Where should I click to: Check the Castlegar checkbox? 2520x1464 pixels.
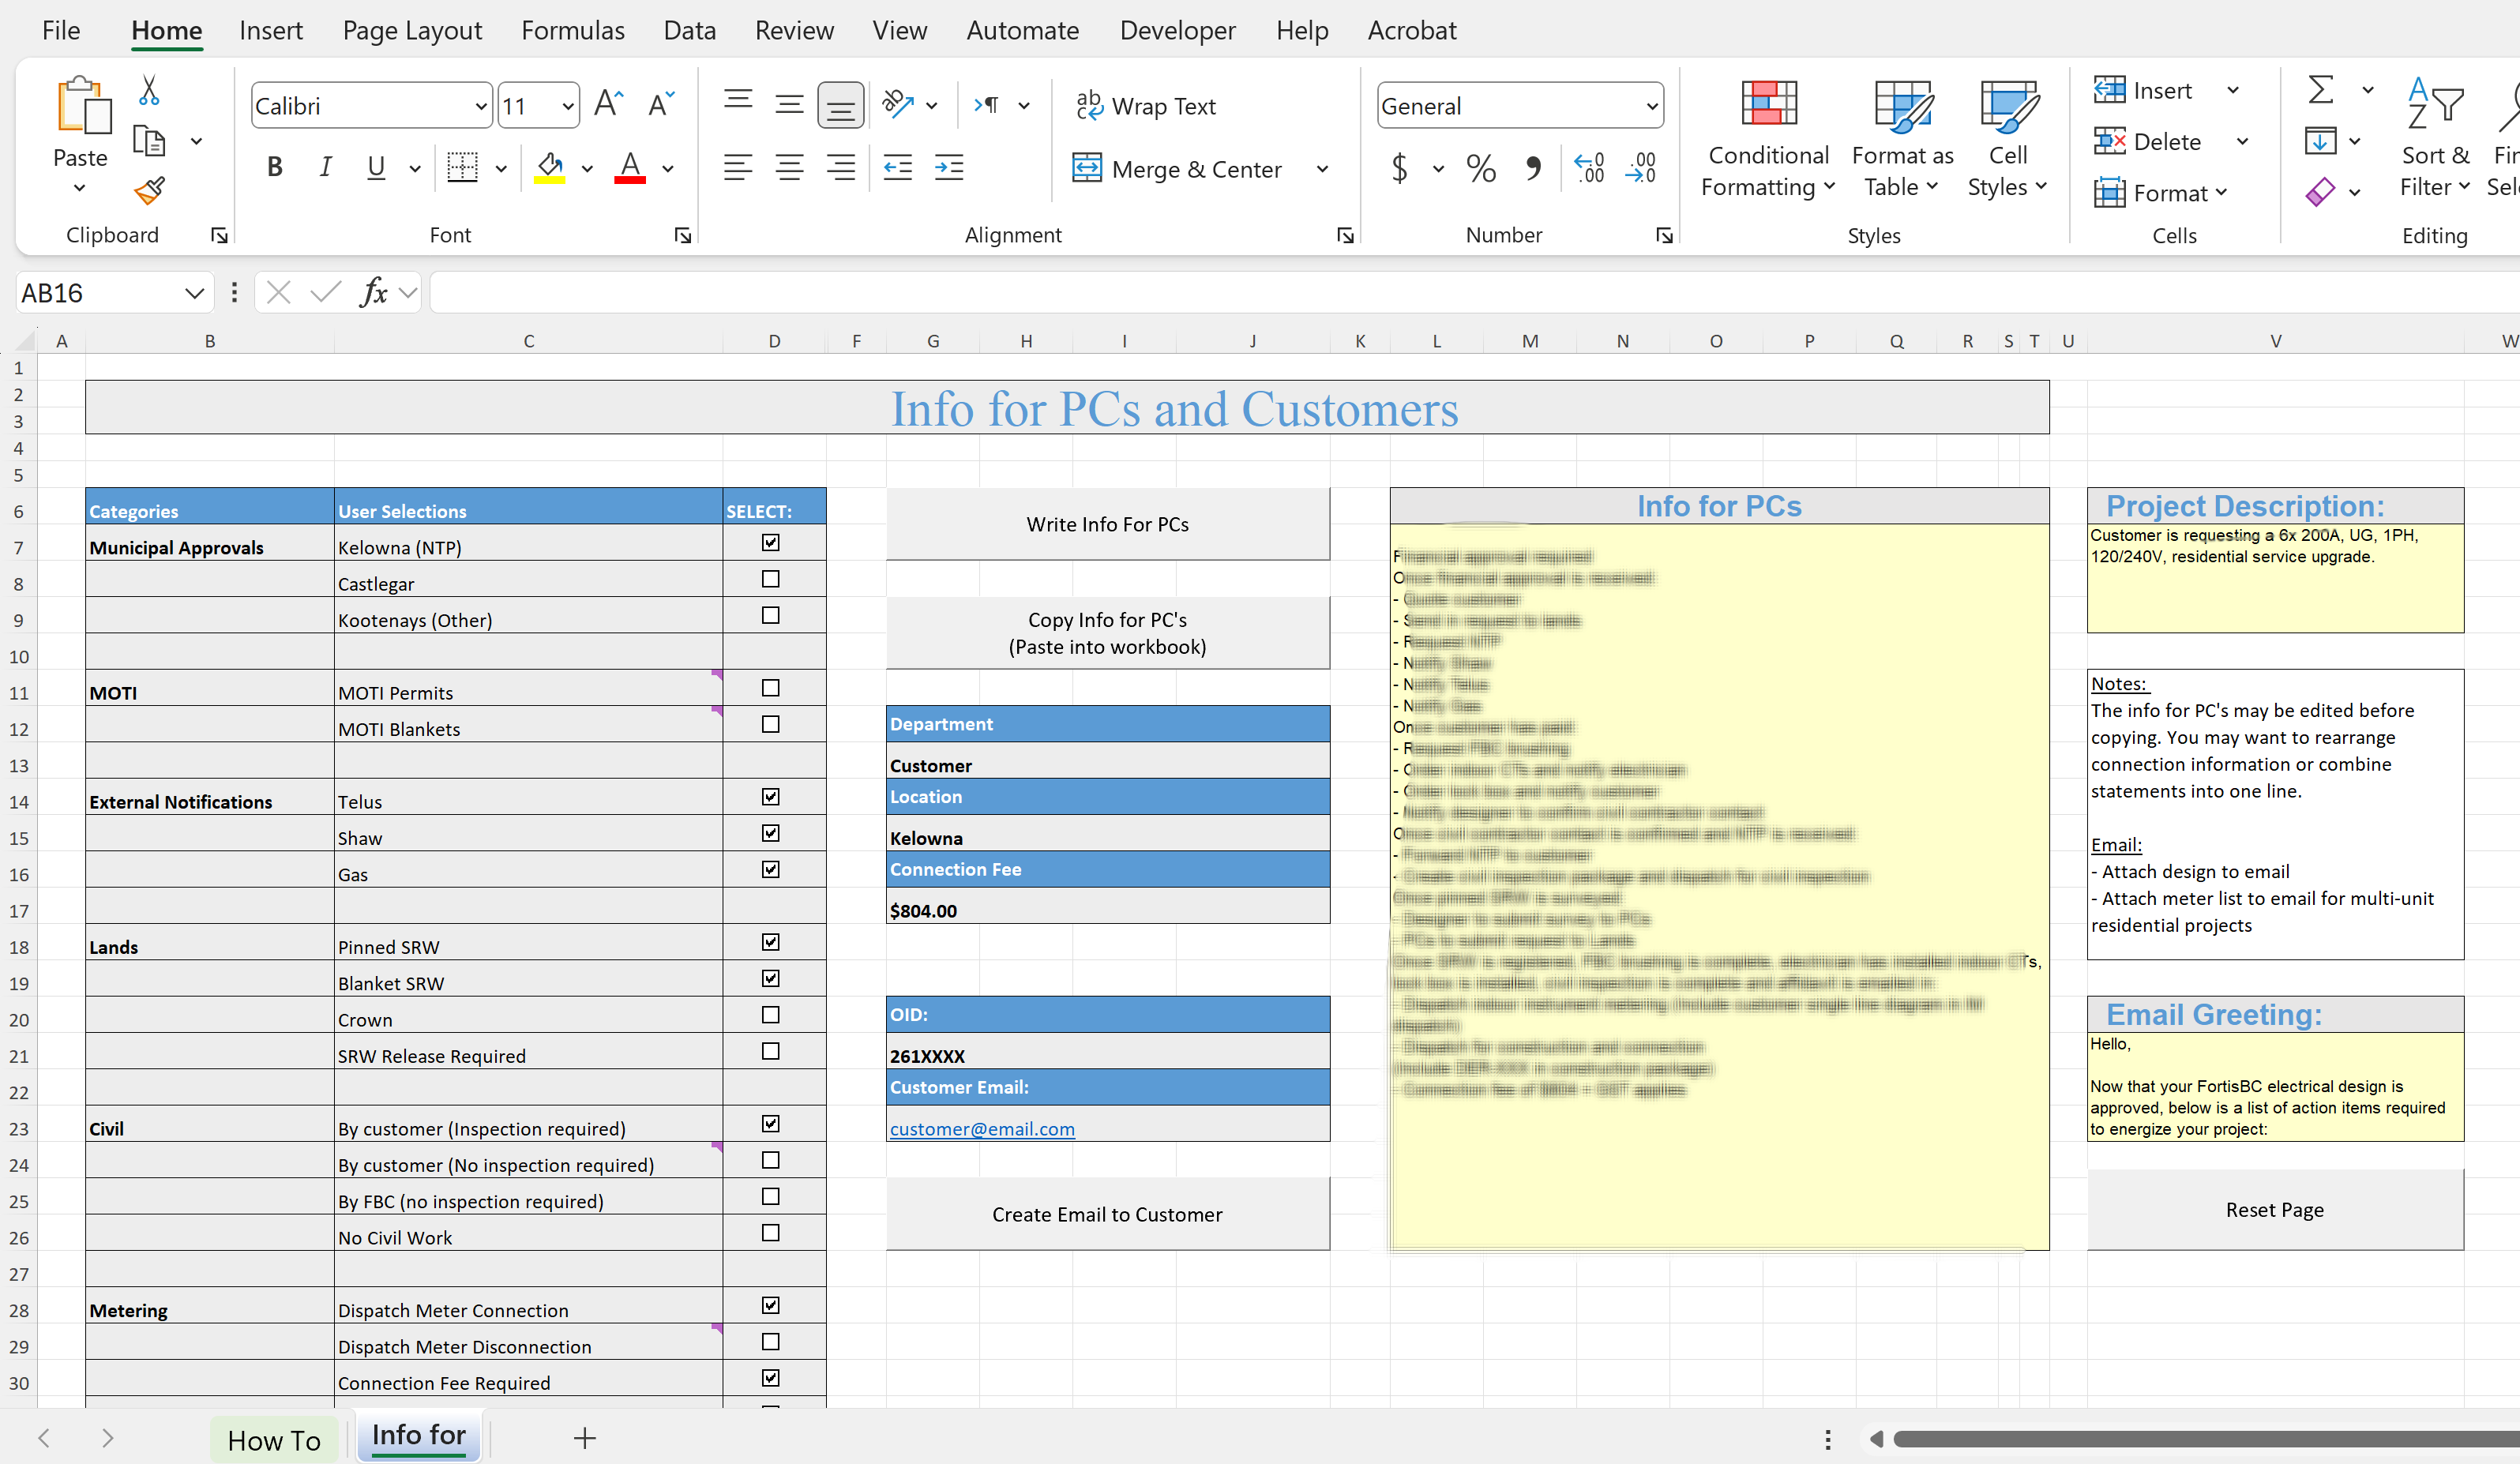pyautogui.click(x=770, y=579)
